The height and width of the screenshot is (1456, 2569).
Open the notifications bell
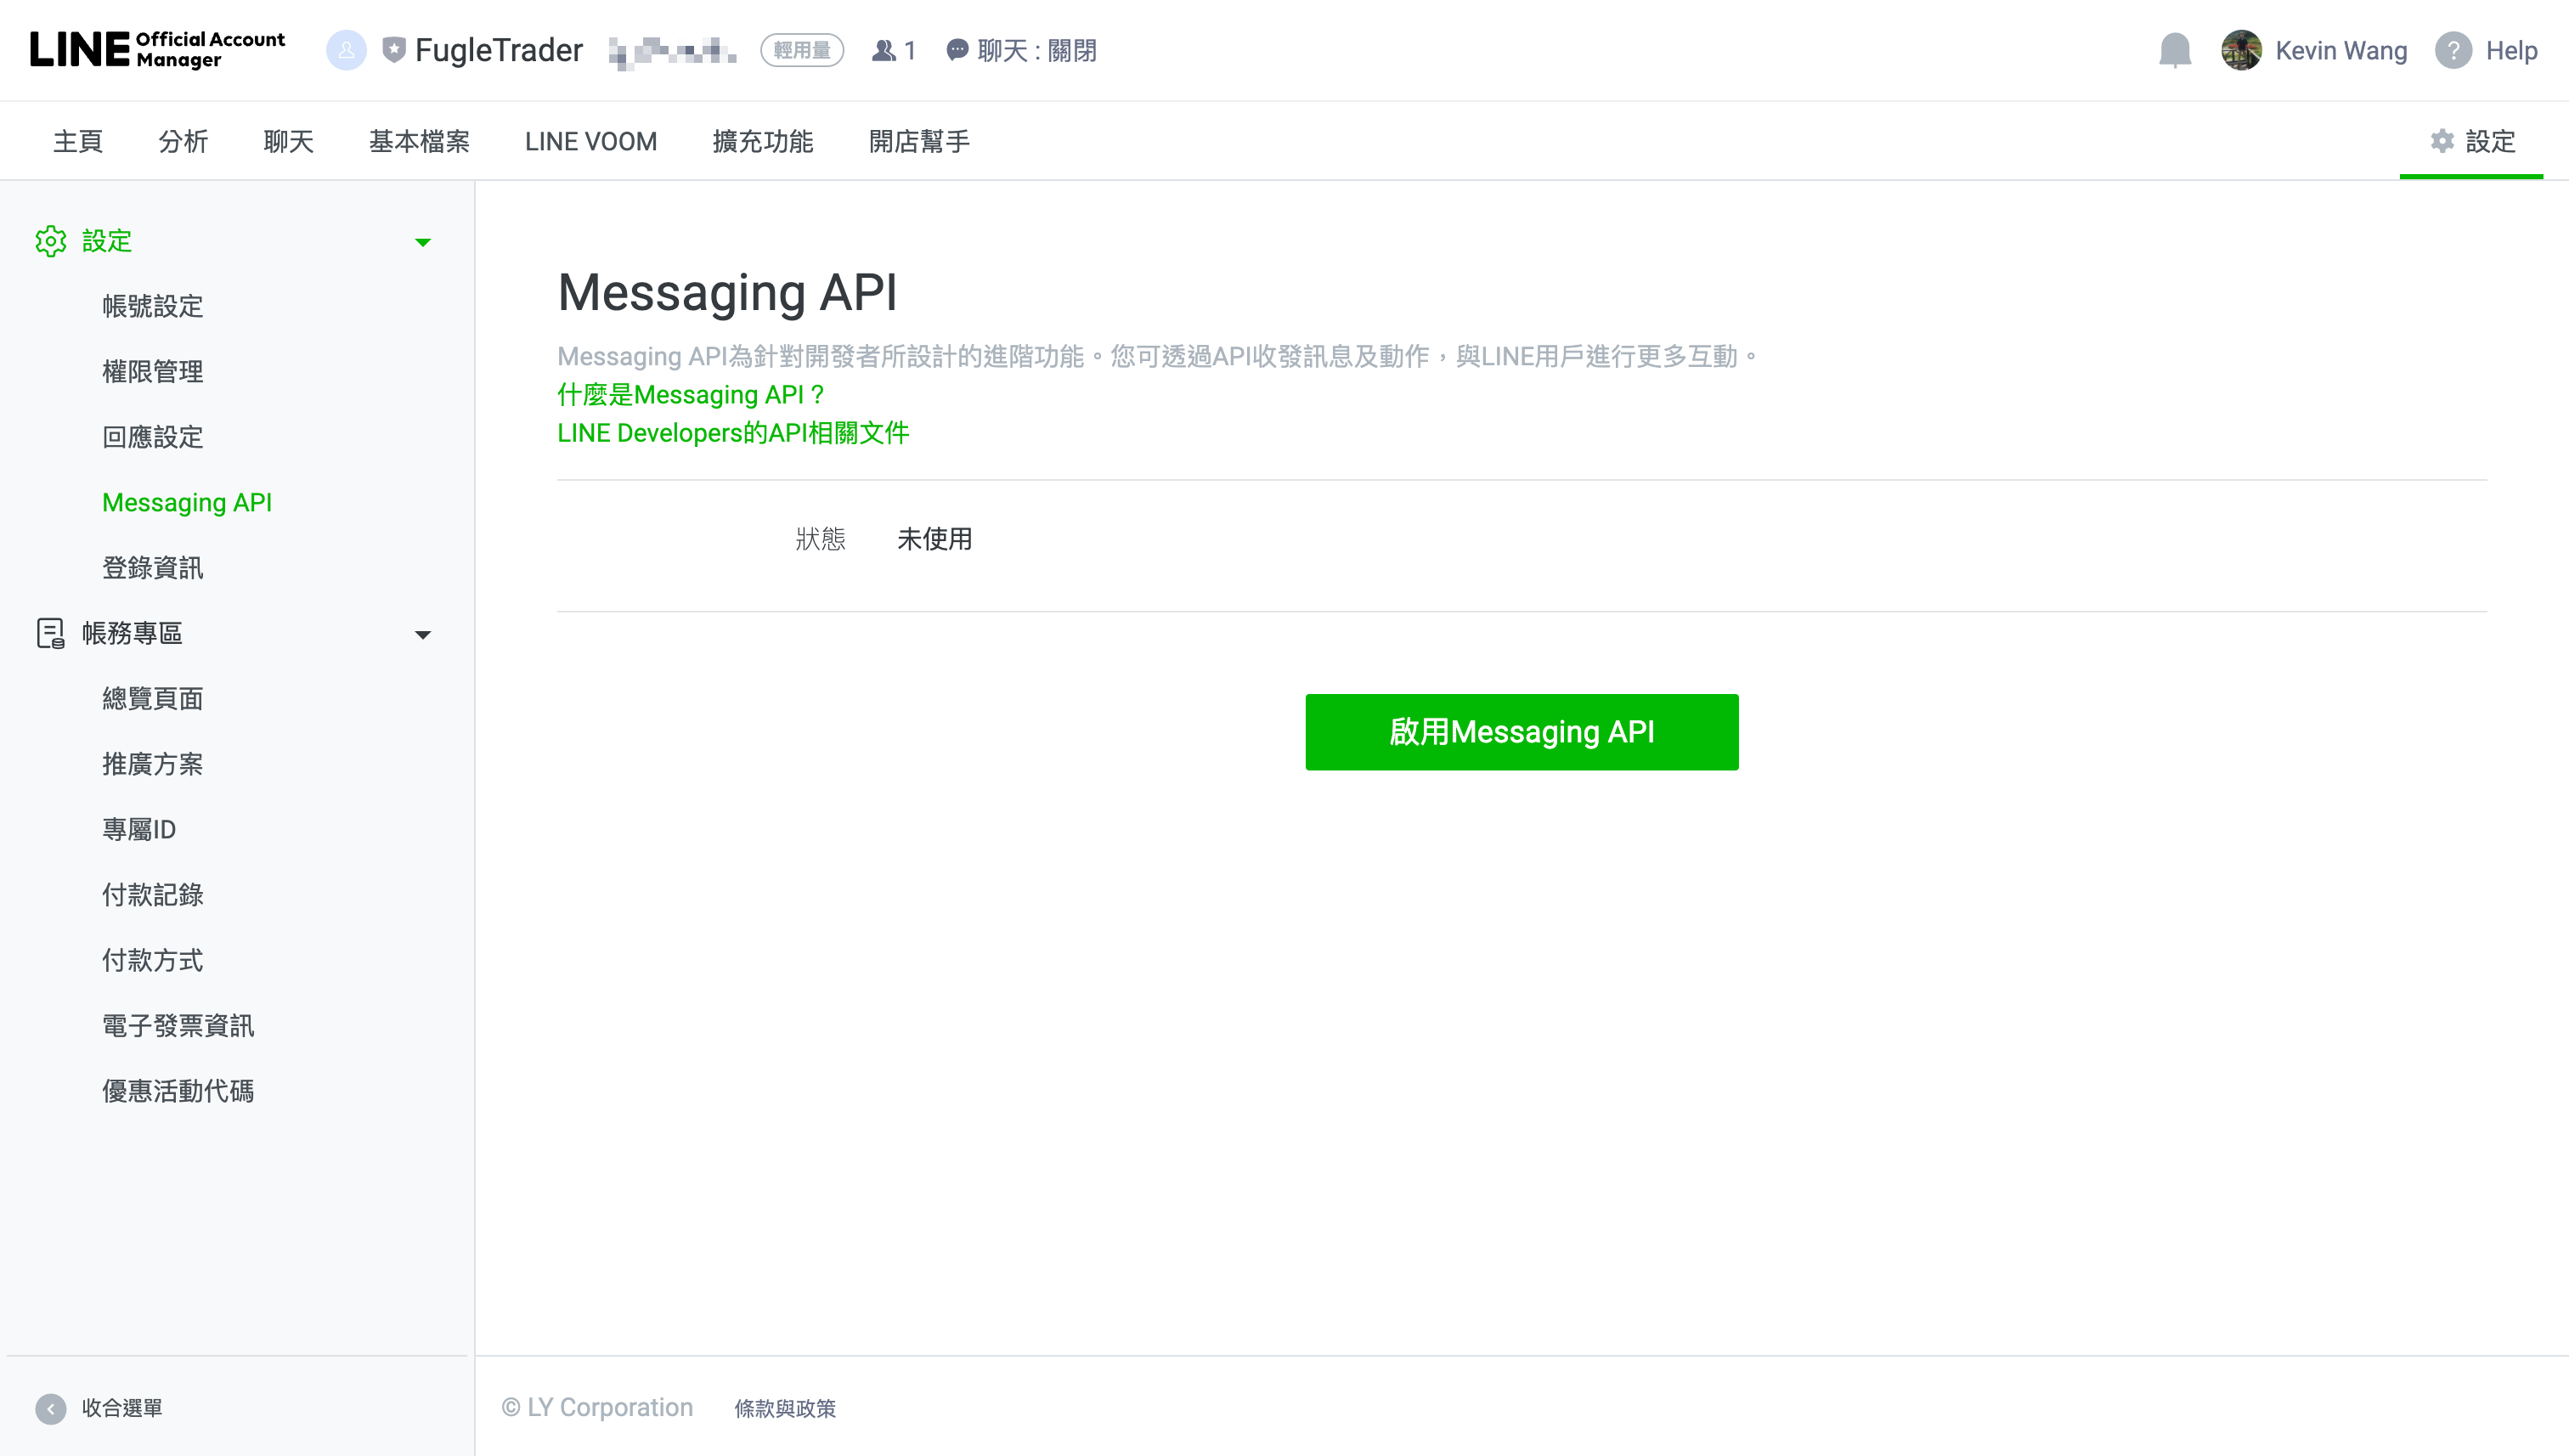pyautogui.click(x=2175, y=50)
